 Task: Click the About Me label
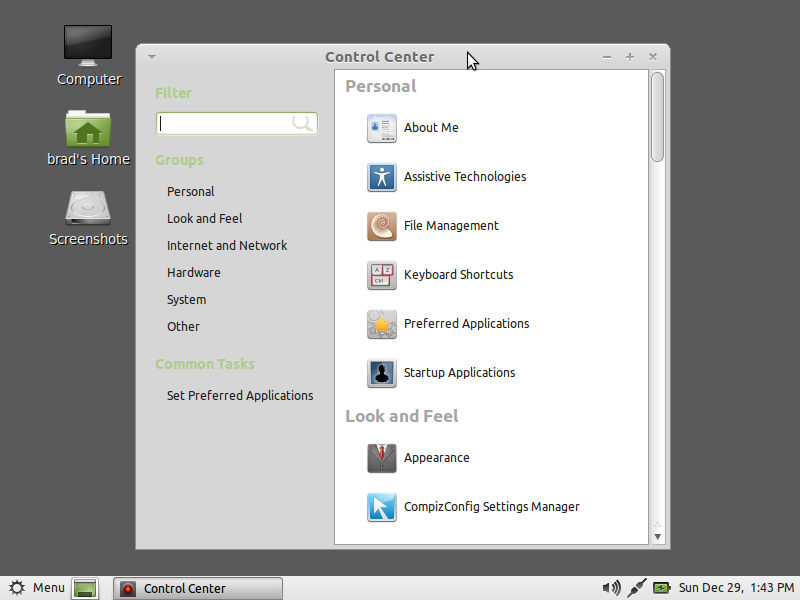431,128
